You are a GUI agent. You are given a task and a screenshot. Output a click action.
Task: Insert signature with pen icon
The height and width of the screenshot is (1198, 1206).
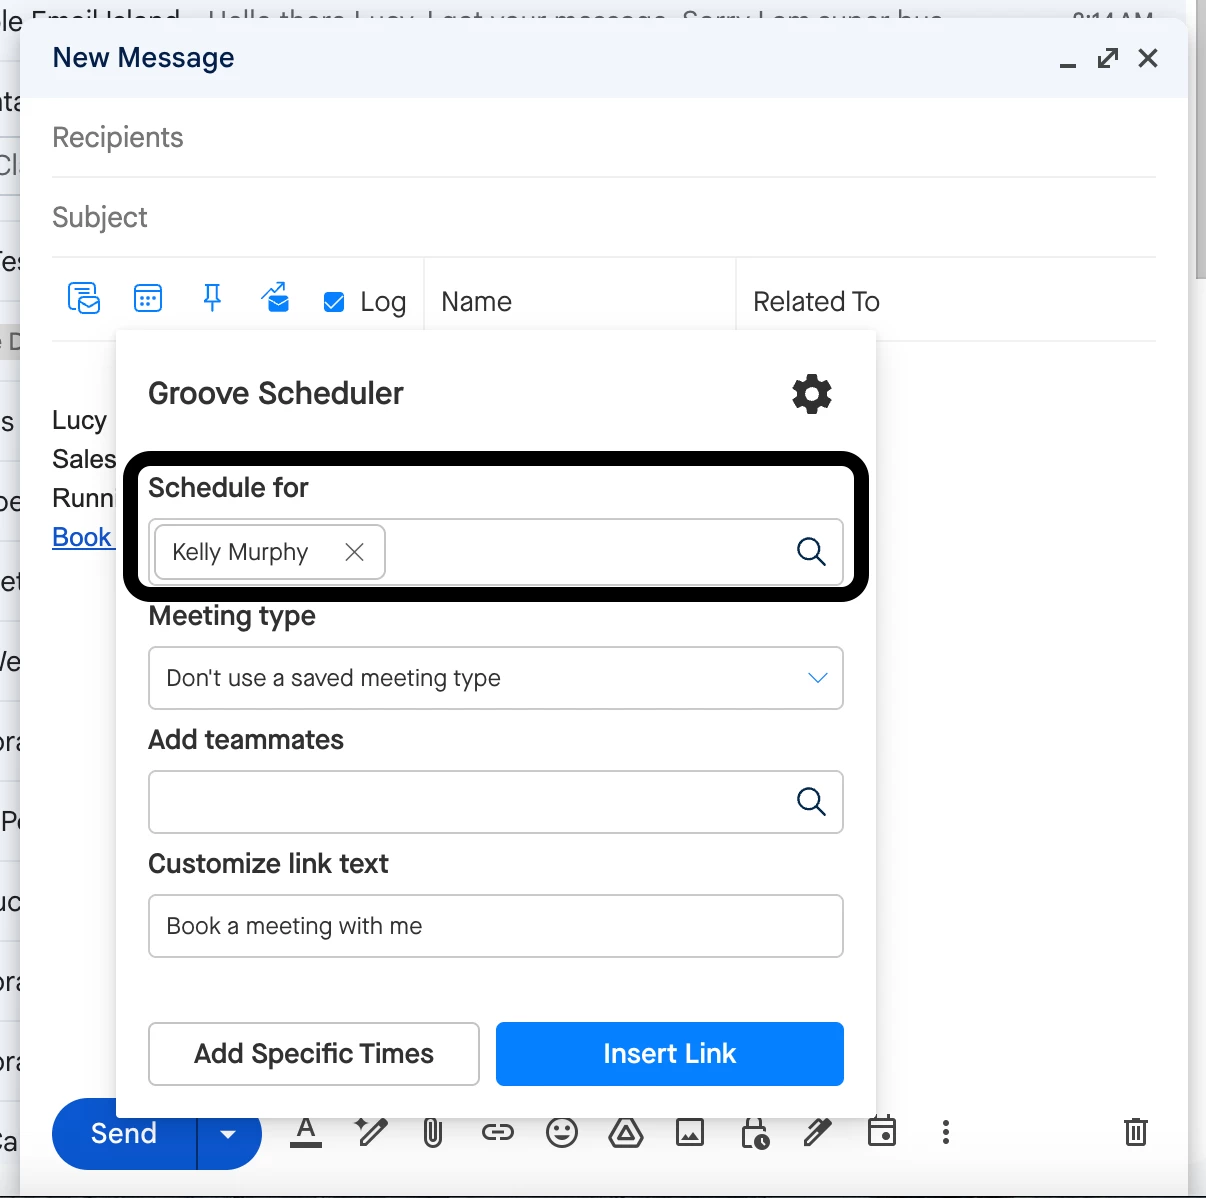[818, 1133]
